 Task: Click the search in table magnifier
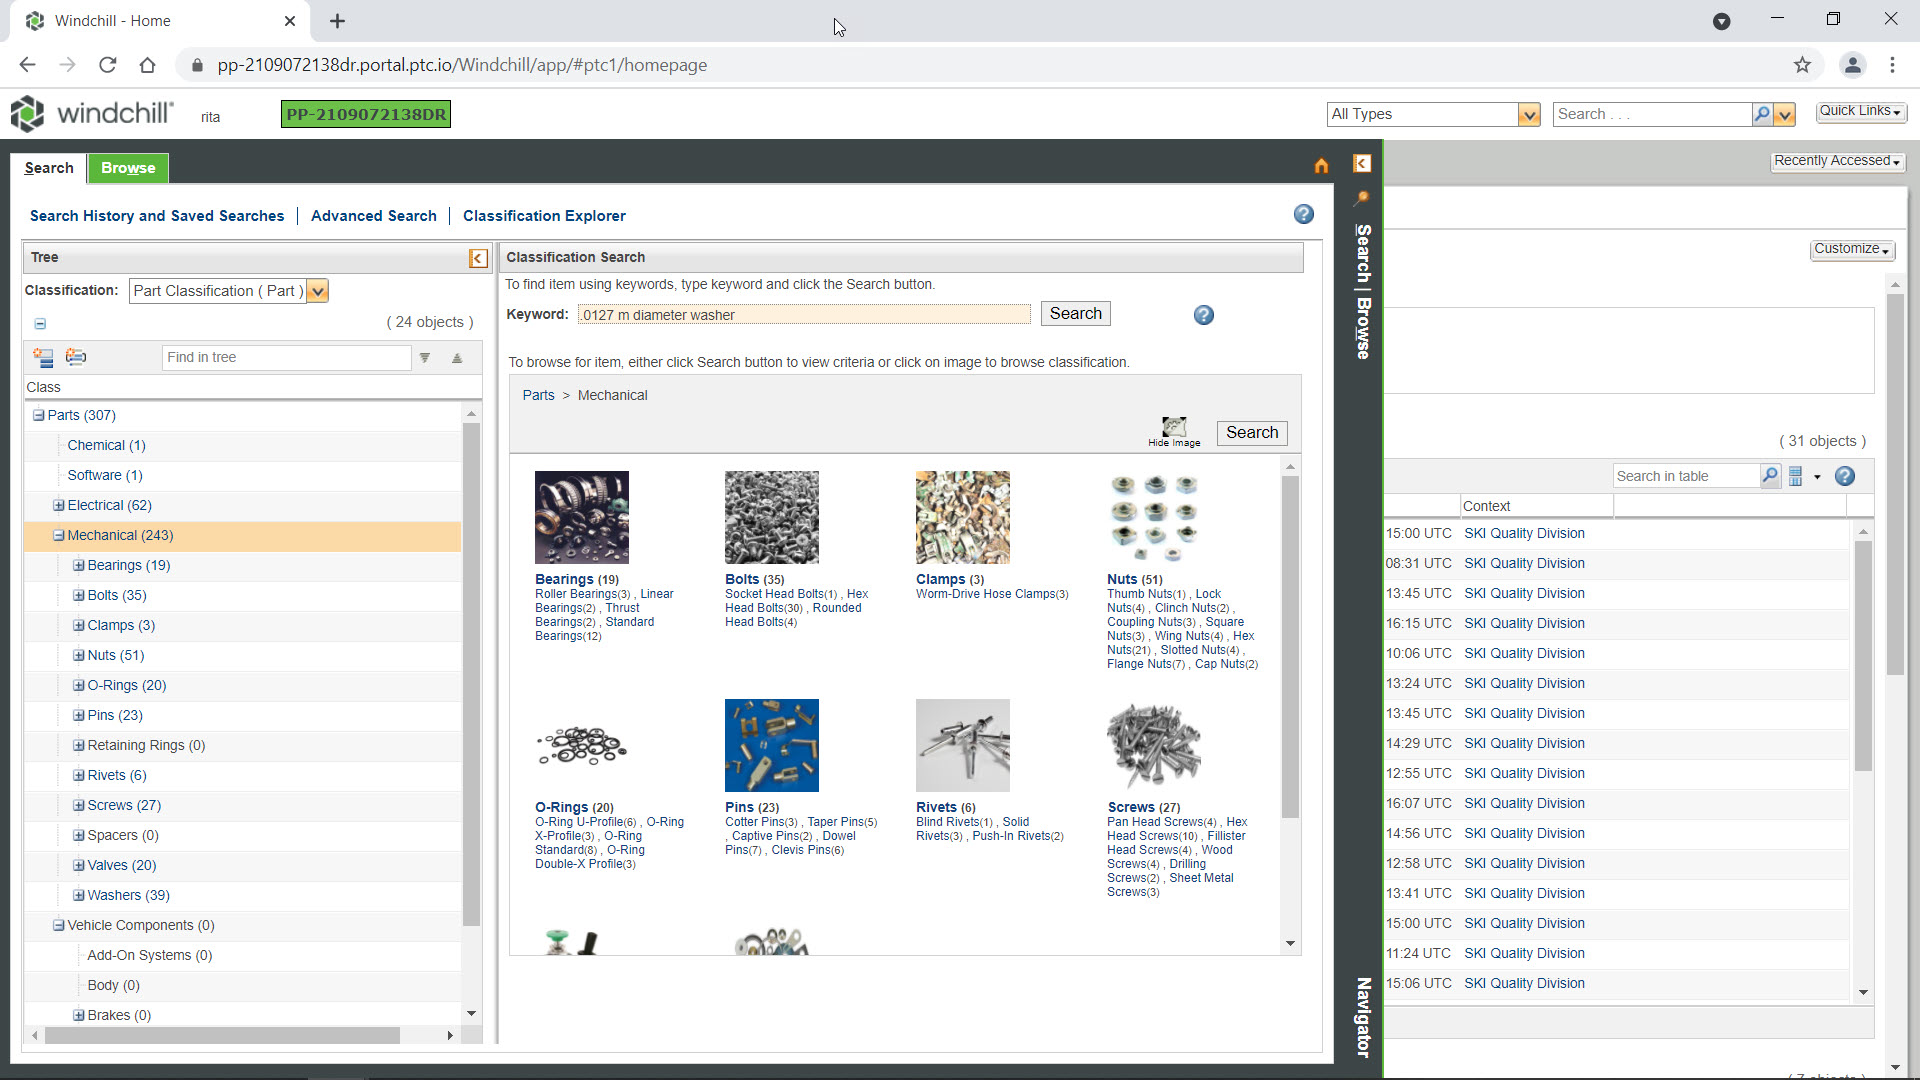click(1770, 476)
